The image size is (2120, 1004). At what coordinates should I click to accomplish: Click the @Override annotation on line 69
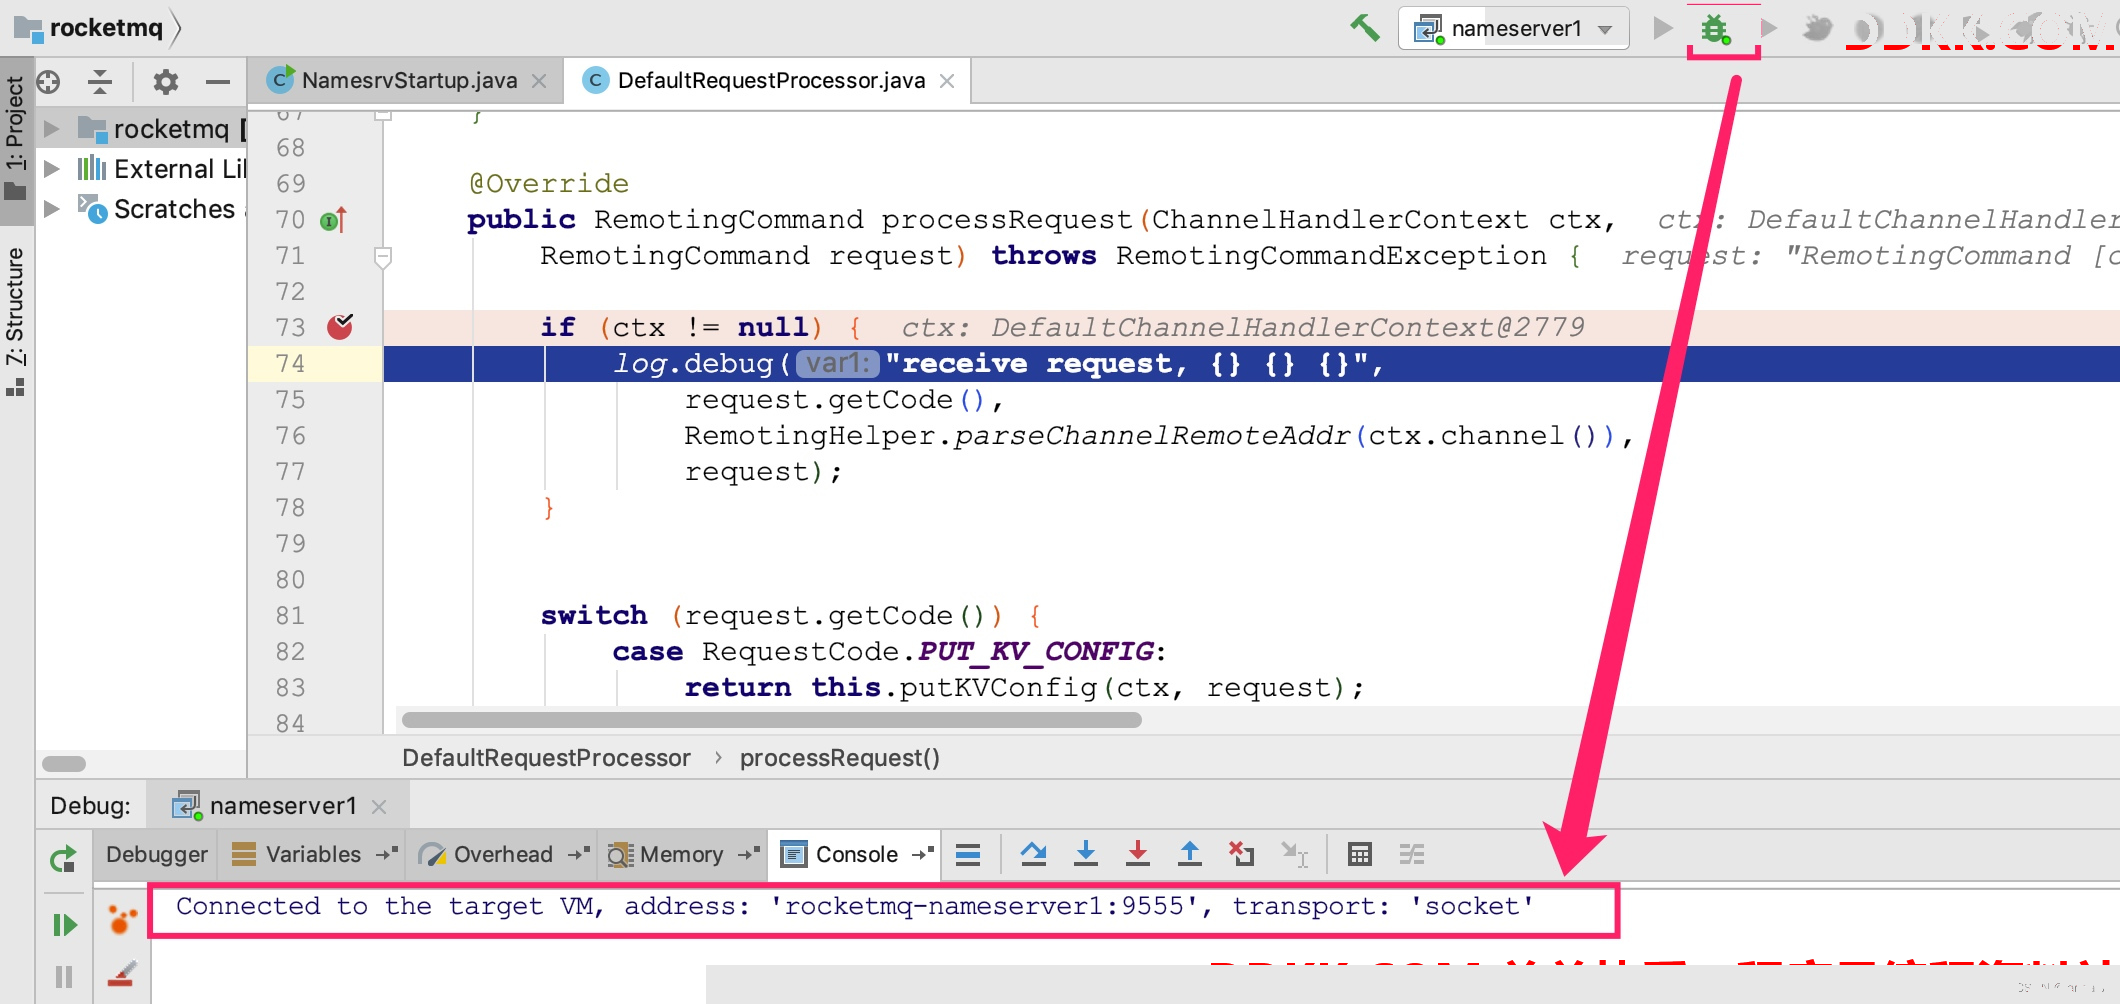pyautogui.click(x=549, y=184)
